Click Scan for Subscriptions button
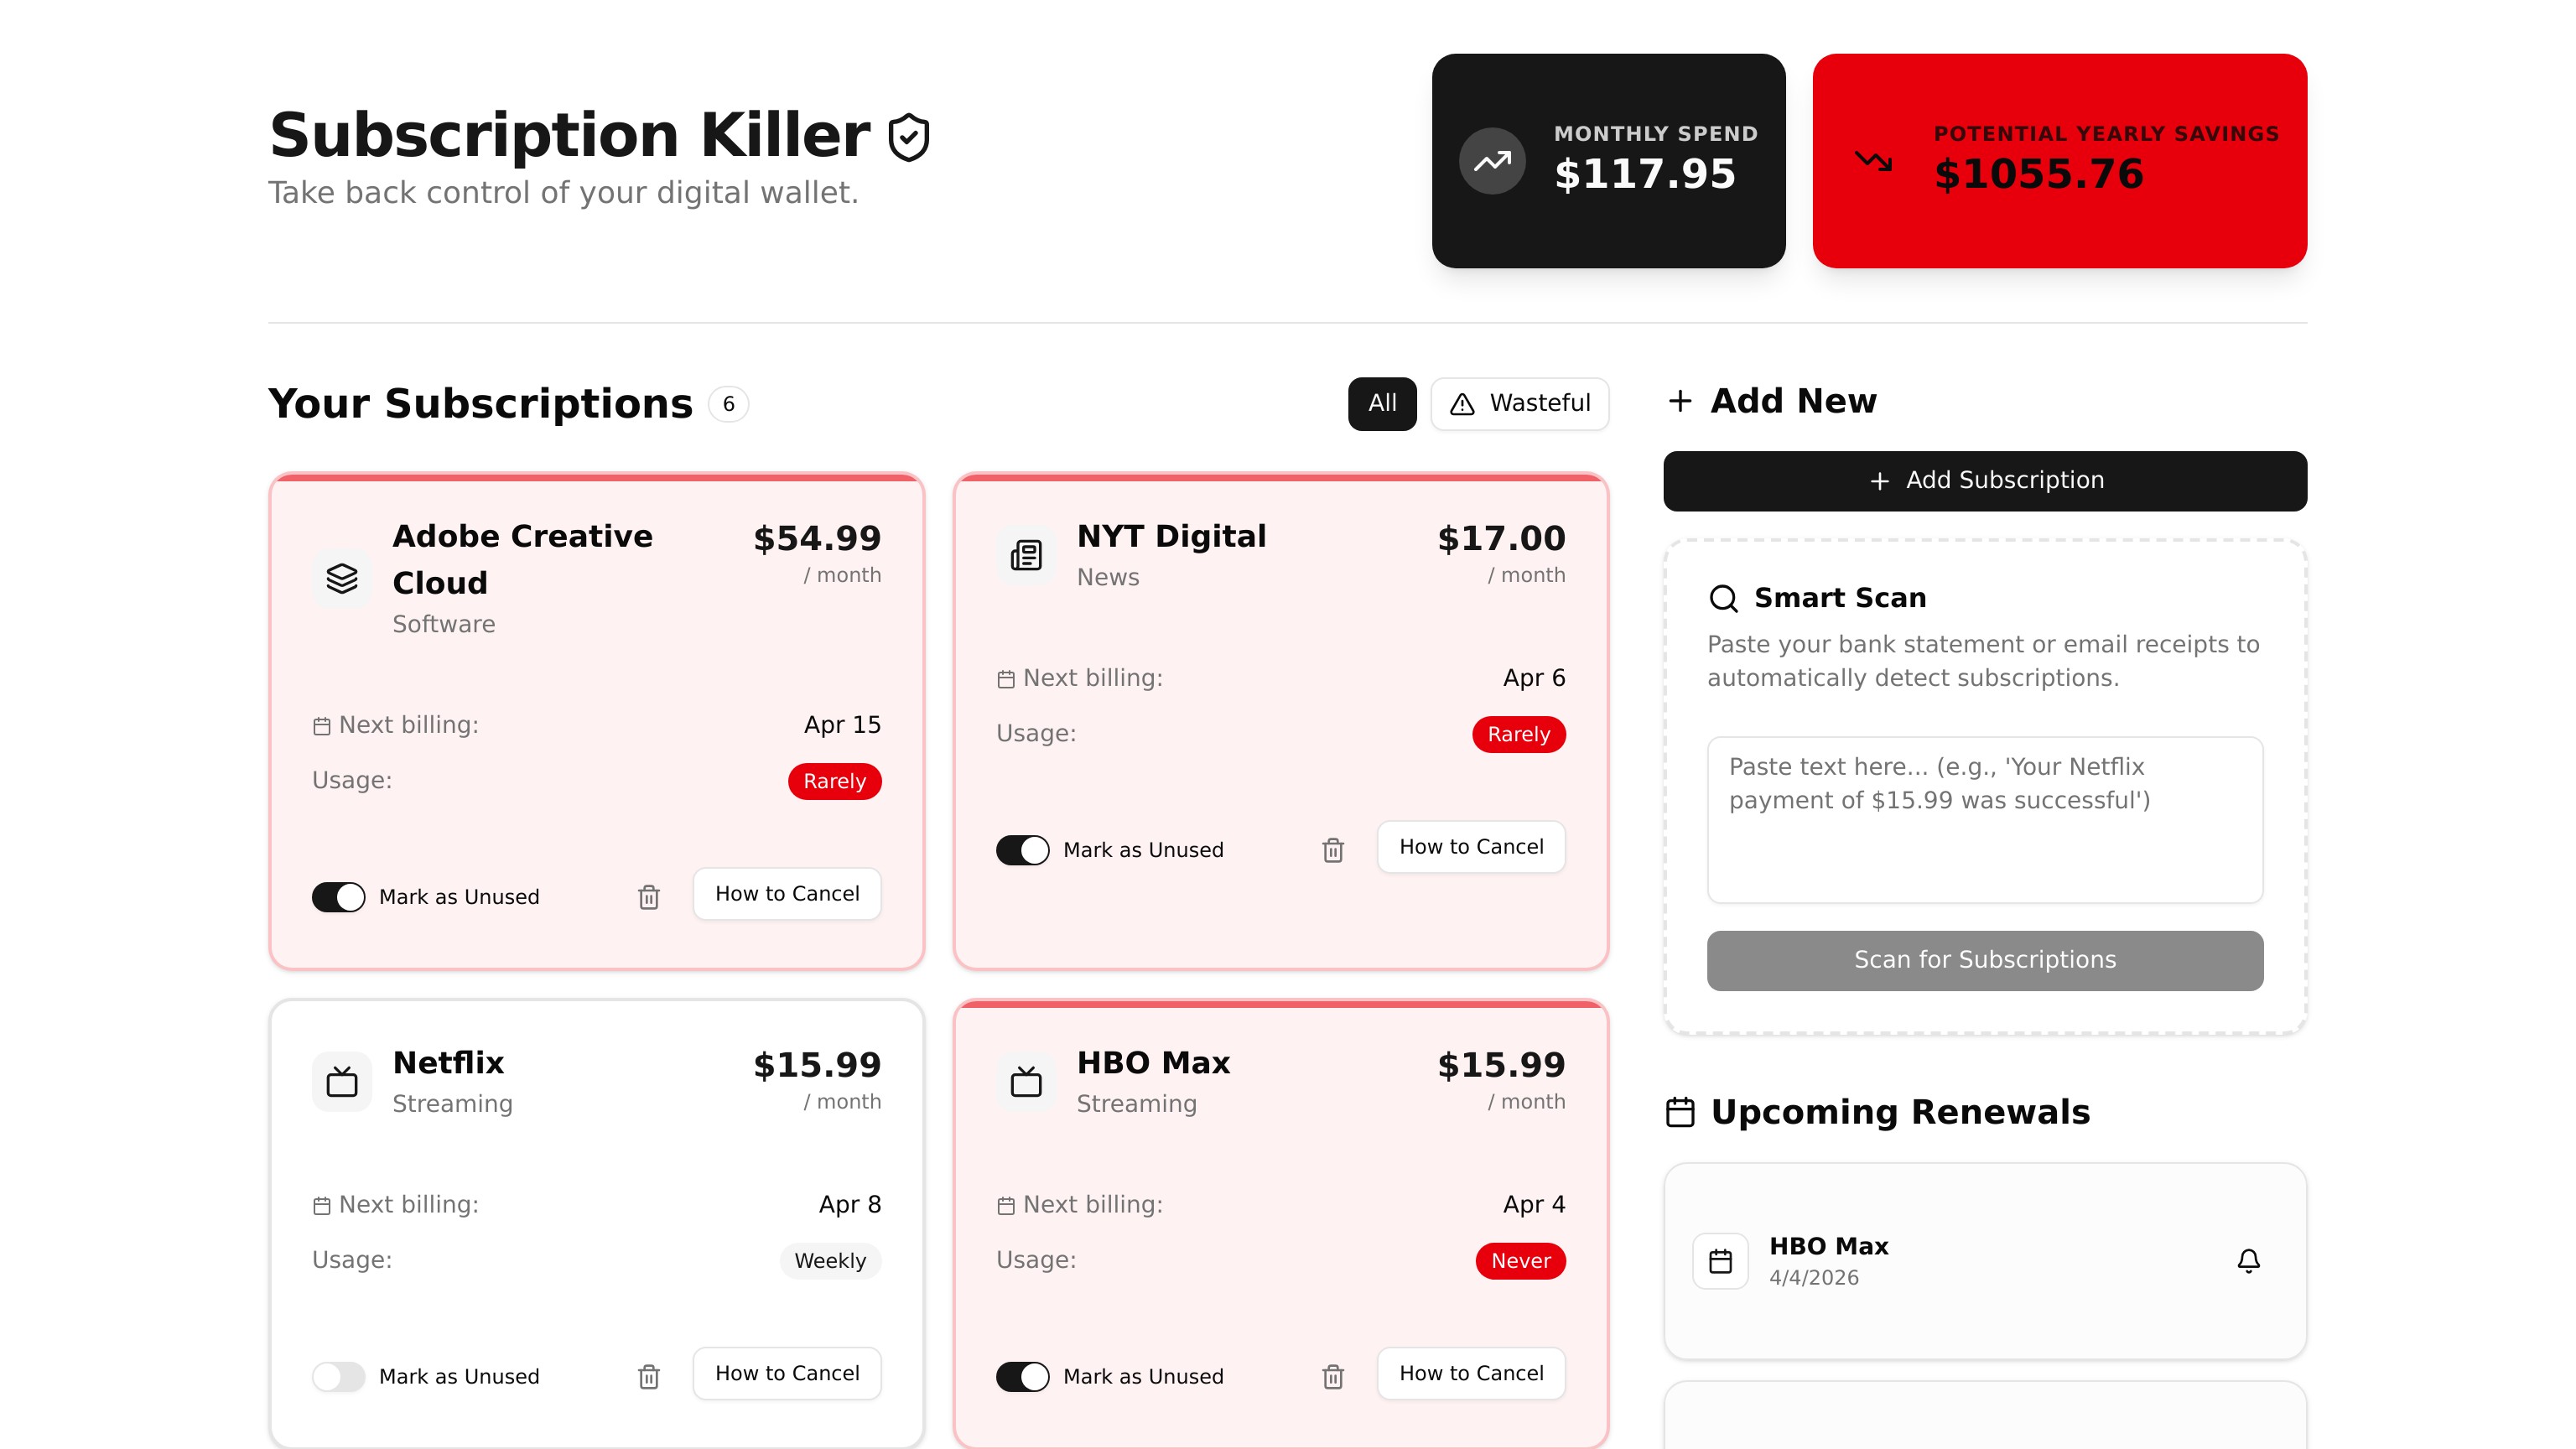 coord(1984,960)
